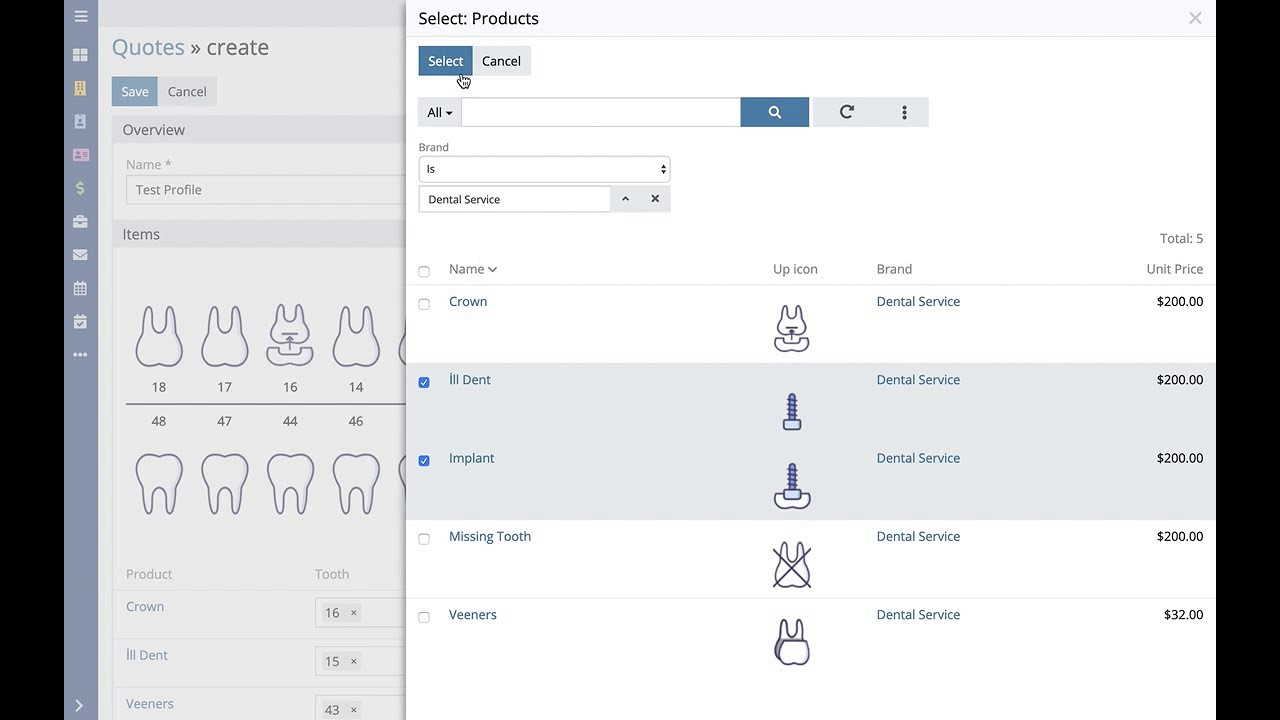Screen dimensions: 1280x720
Task: Click the Dental Service brand filter field
Action: pyautogui.click(x=514, y=199)
